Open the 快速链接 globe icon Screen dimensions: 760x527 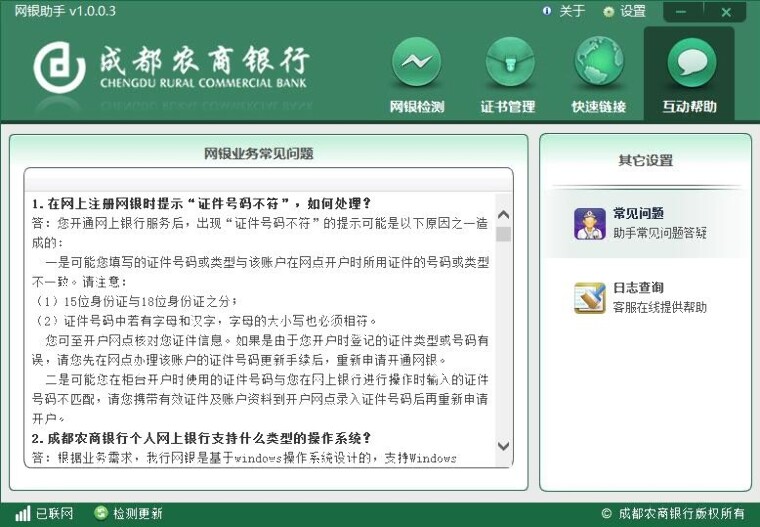[x=599, y=62]
